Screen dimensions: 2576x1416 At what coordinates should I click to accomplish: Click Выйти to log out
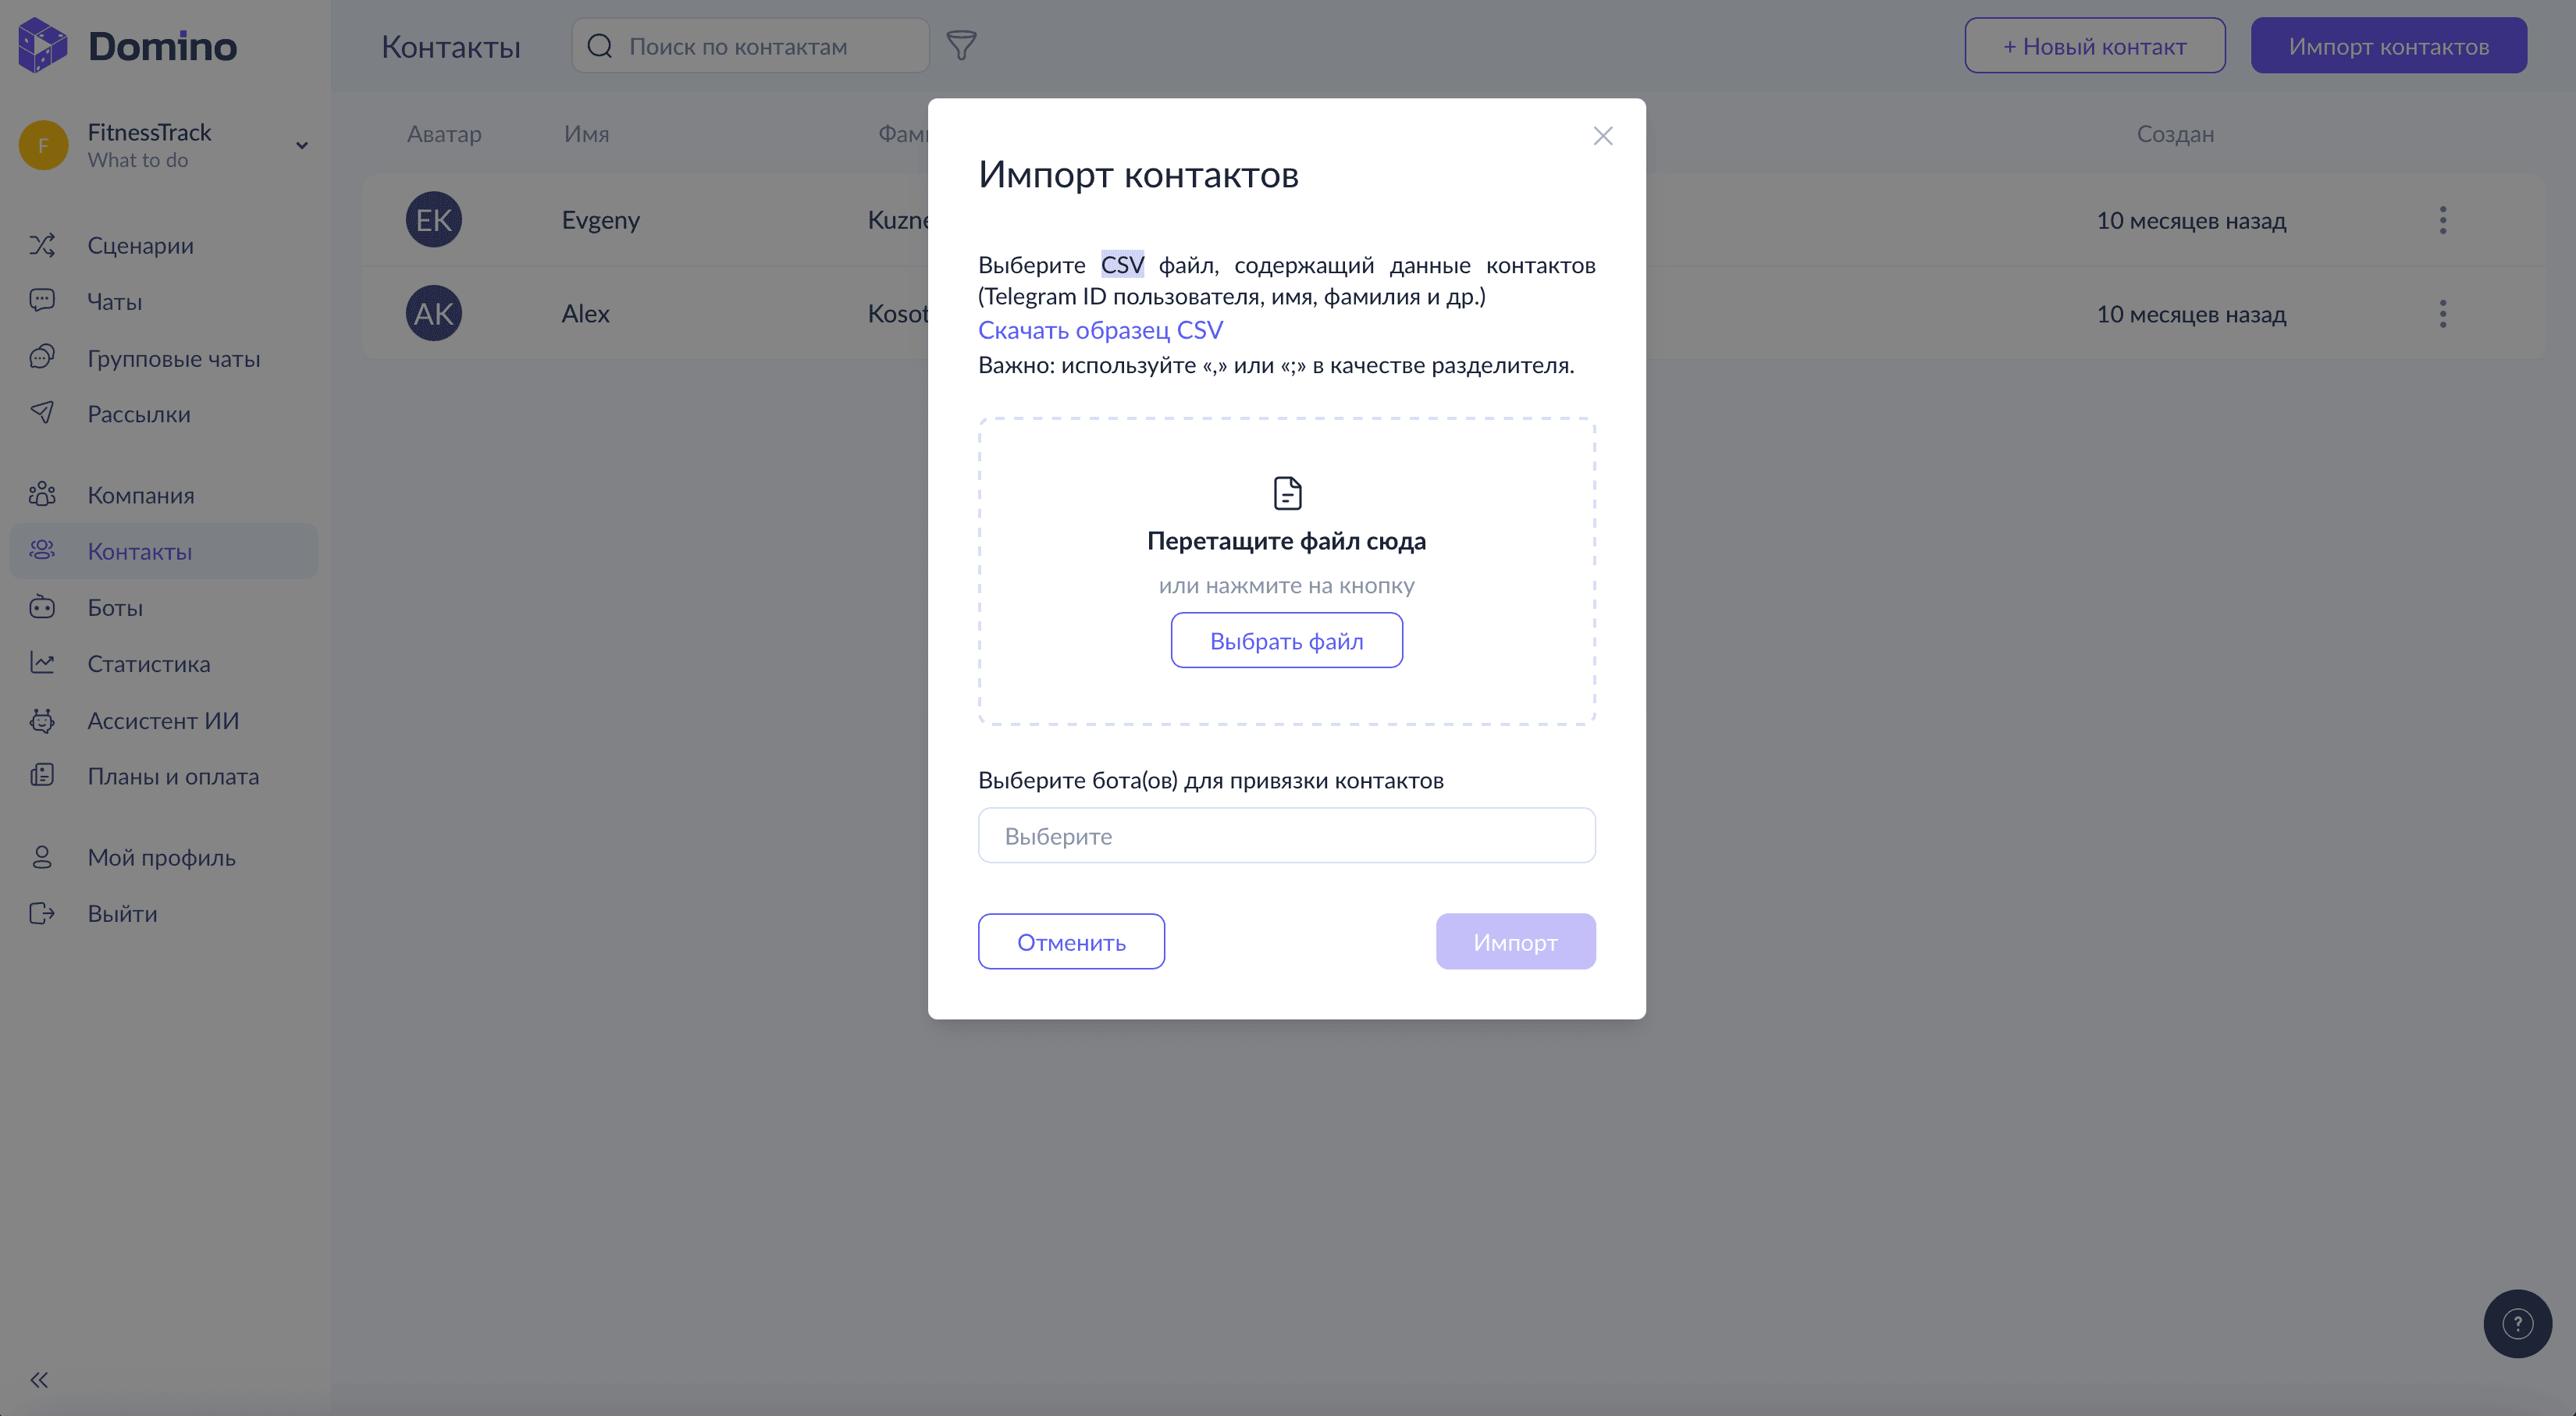click(122, 913)
